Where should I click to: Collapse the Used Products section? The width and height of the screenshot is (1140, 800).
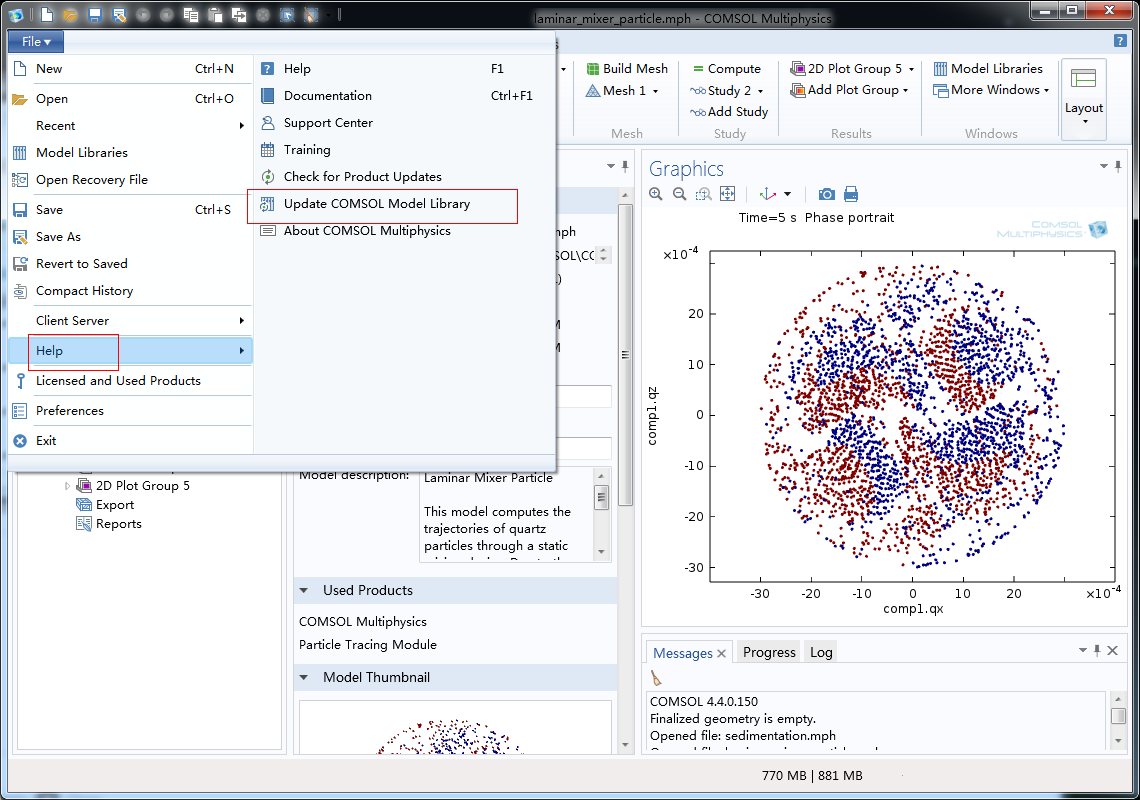tap(303, 591)
